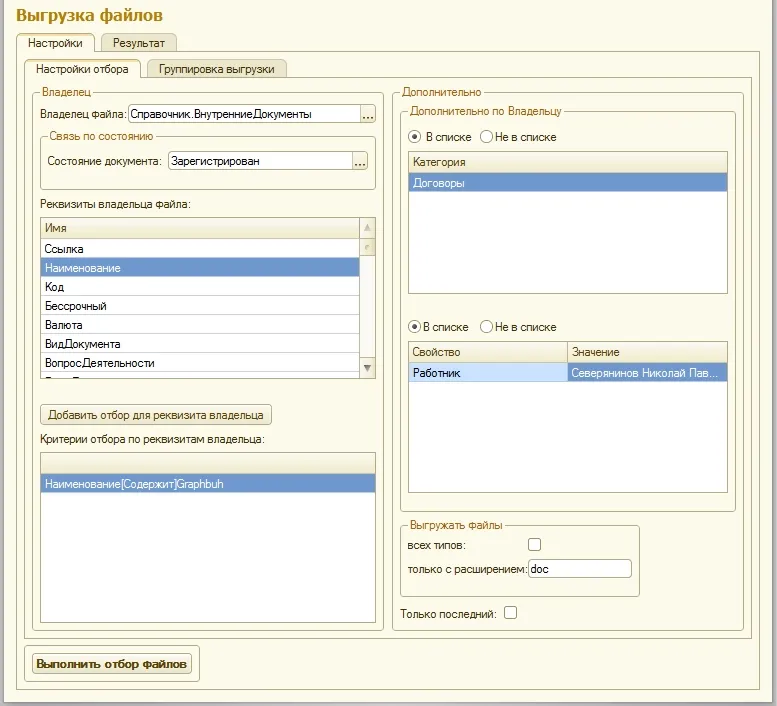Select the Код attribute row
The image size is (777, 706).
click(200, 287)
